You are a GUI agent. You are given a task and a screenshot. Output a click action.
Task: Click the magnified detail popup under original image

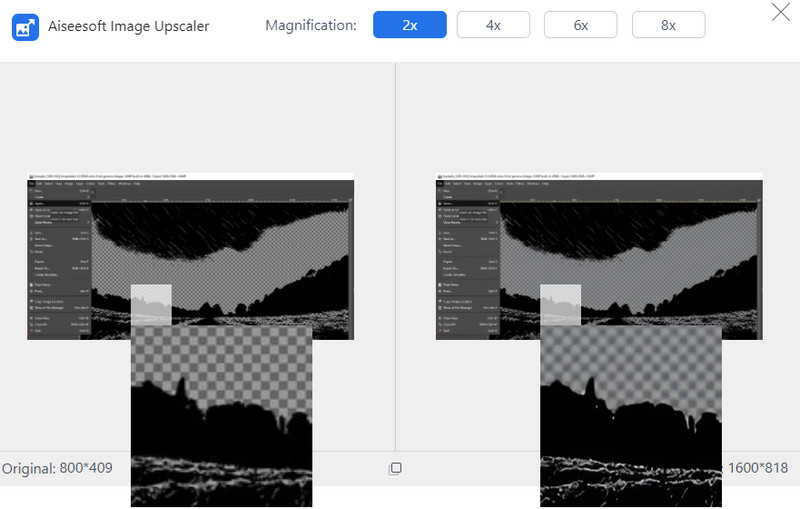tap(221, 415)
